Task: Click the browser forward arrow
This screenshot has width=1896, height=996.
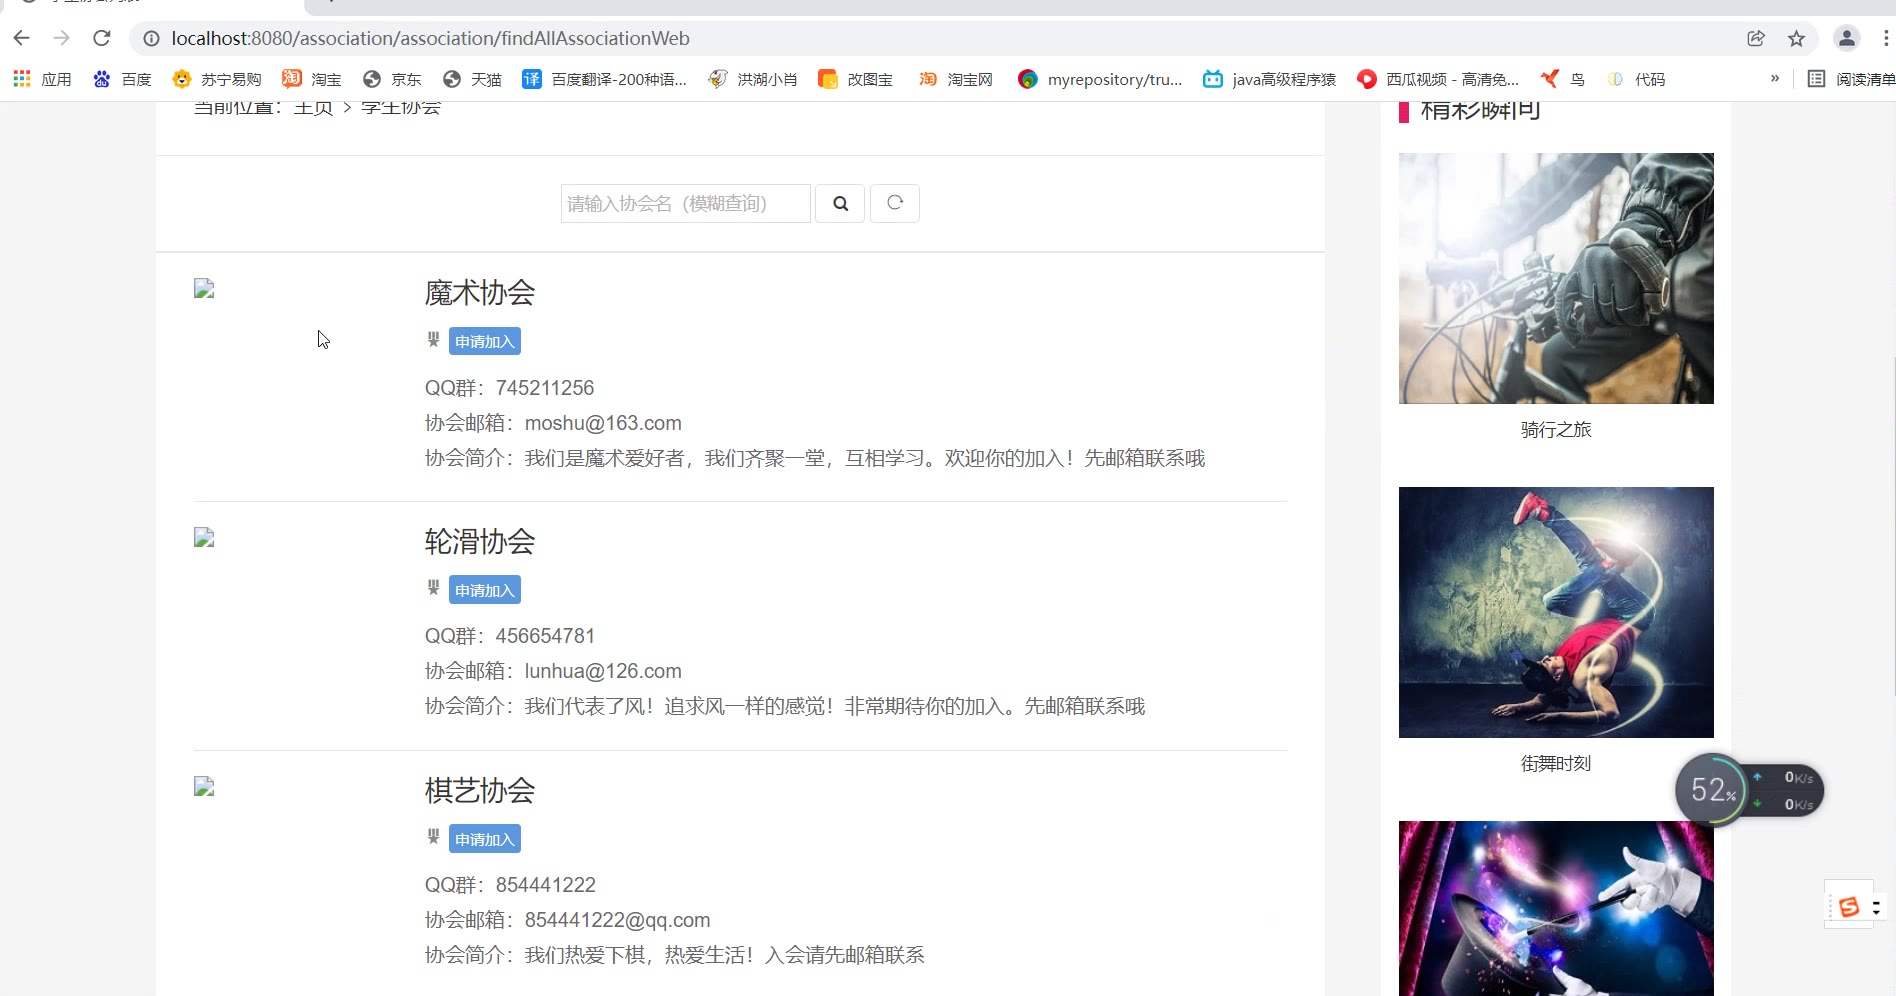Action: [62, 38]
